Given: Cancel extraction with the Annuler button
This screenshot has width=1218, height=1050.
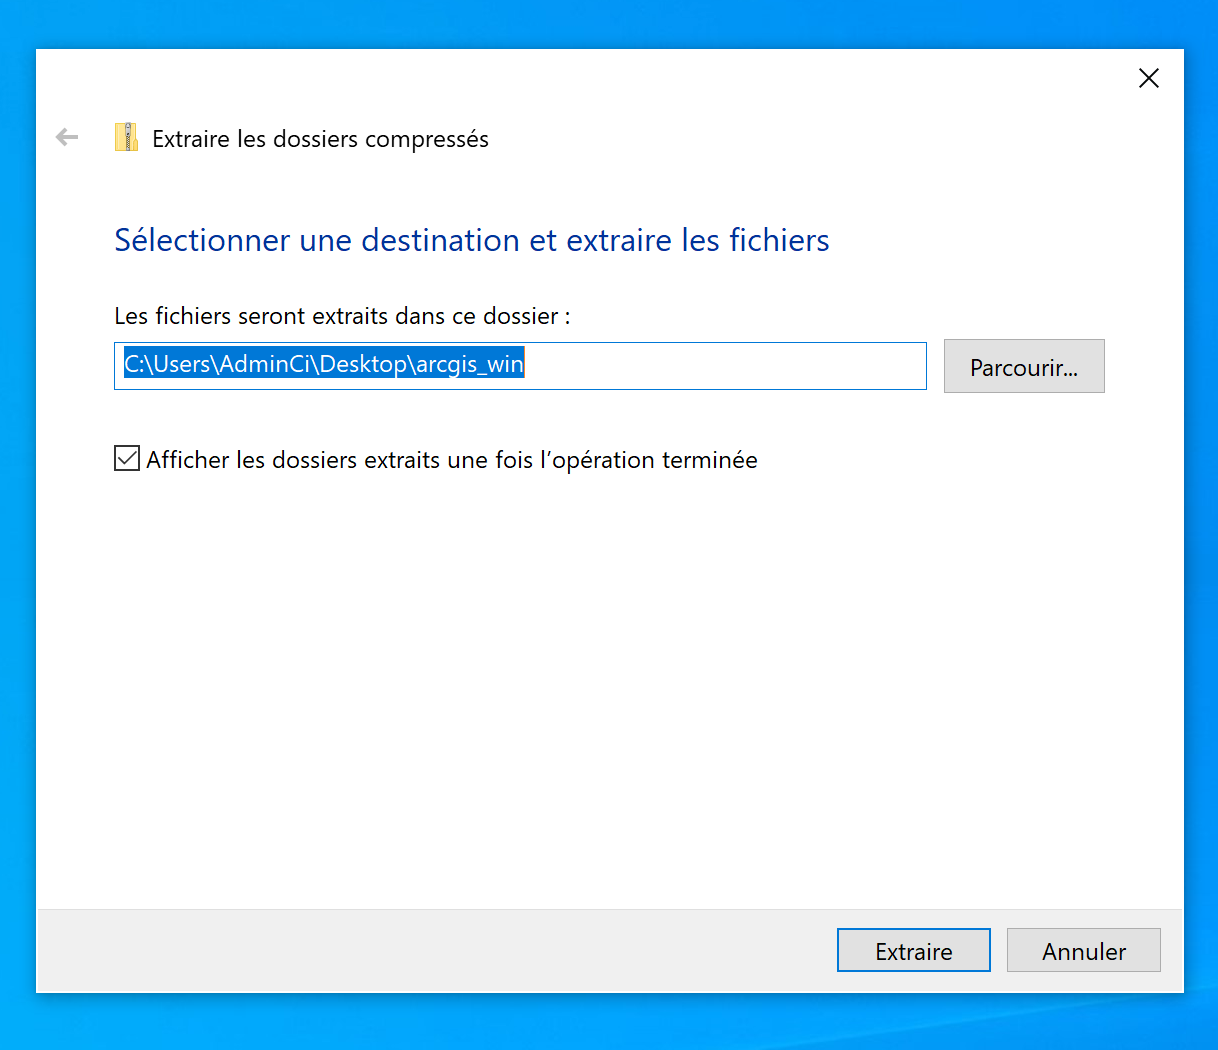Looking at the screenshot, I should tap(1083, 950).
